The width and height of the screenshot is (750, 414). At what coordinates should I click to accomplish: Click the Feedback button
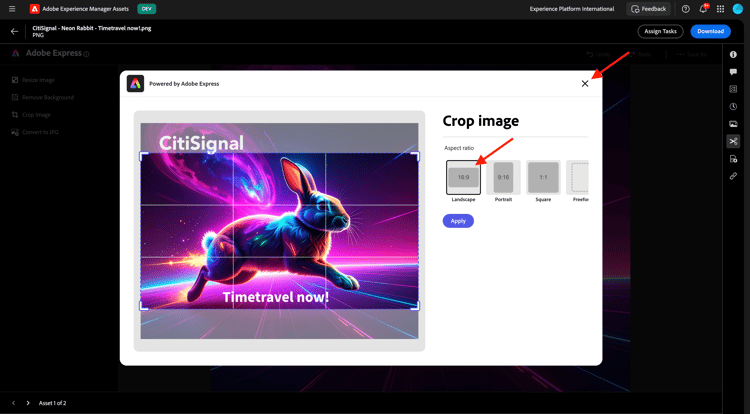[x=649, y=9]
